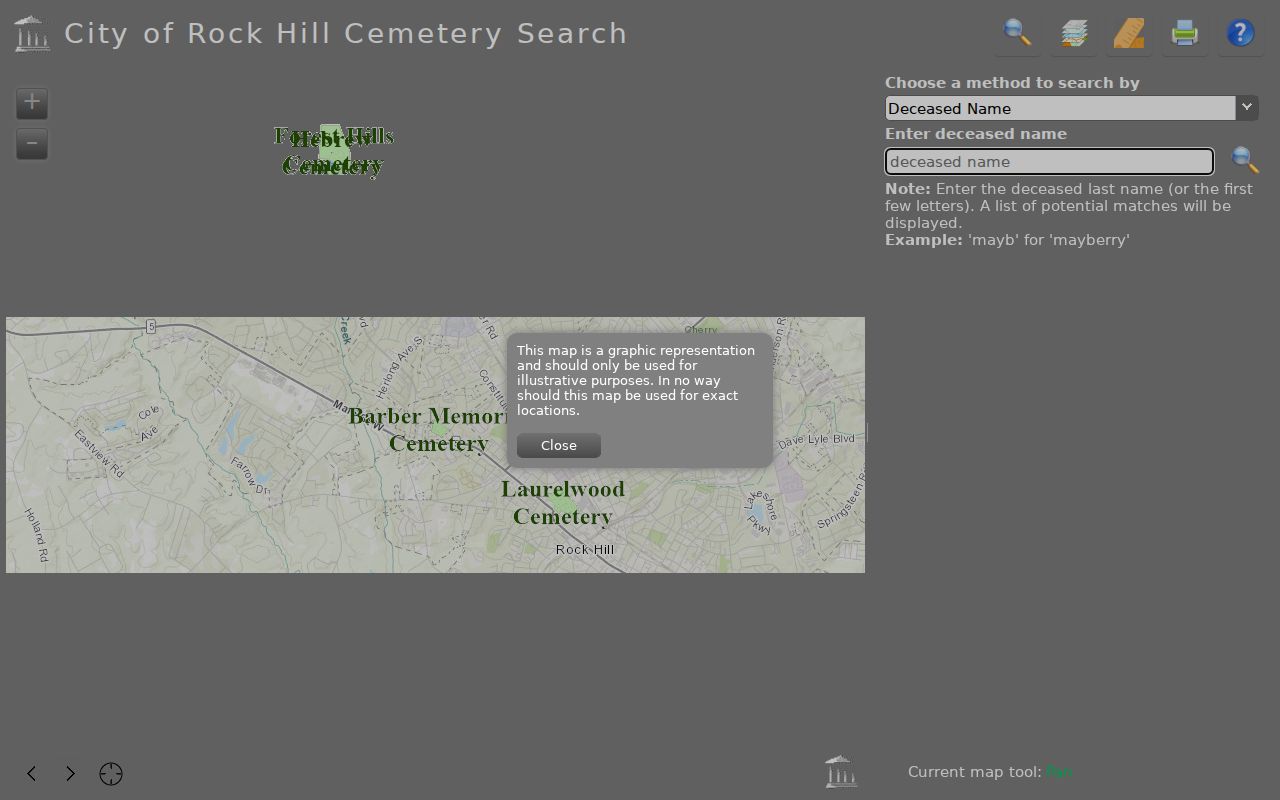This screenshot has height=800, width=1280.
Task: Zoom in with the plus button
Action: (x=32, y=102)
